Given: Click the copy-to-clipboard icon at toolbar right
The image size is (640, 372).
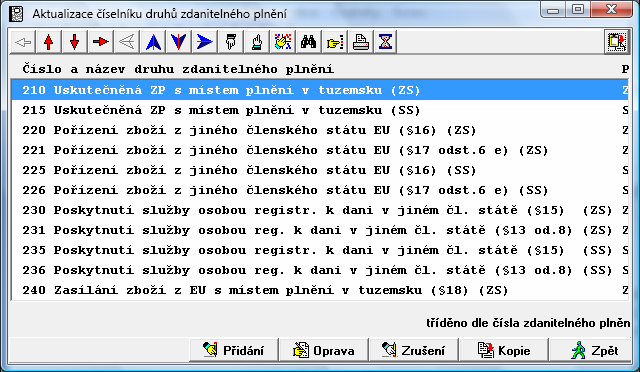Looking at the screenshot, I should (616, 42).
